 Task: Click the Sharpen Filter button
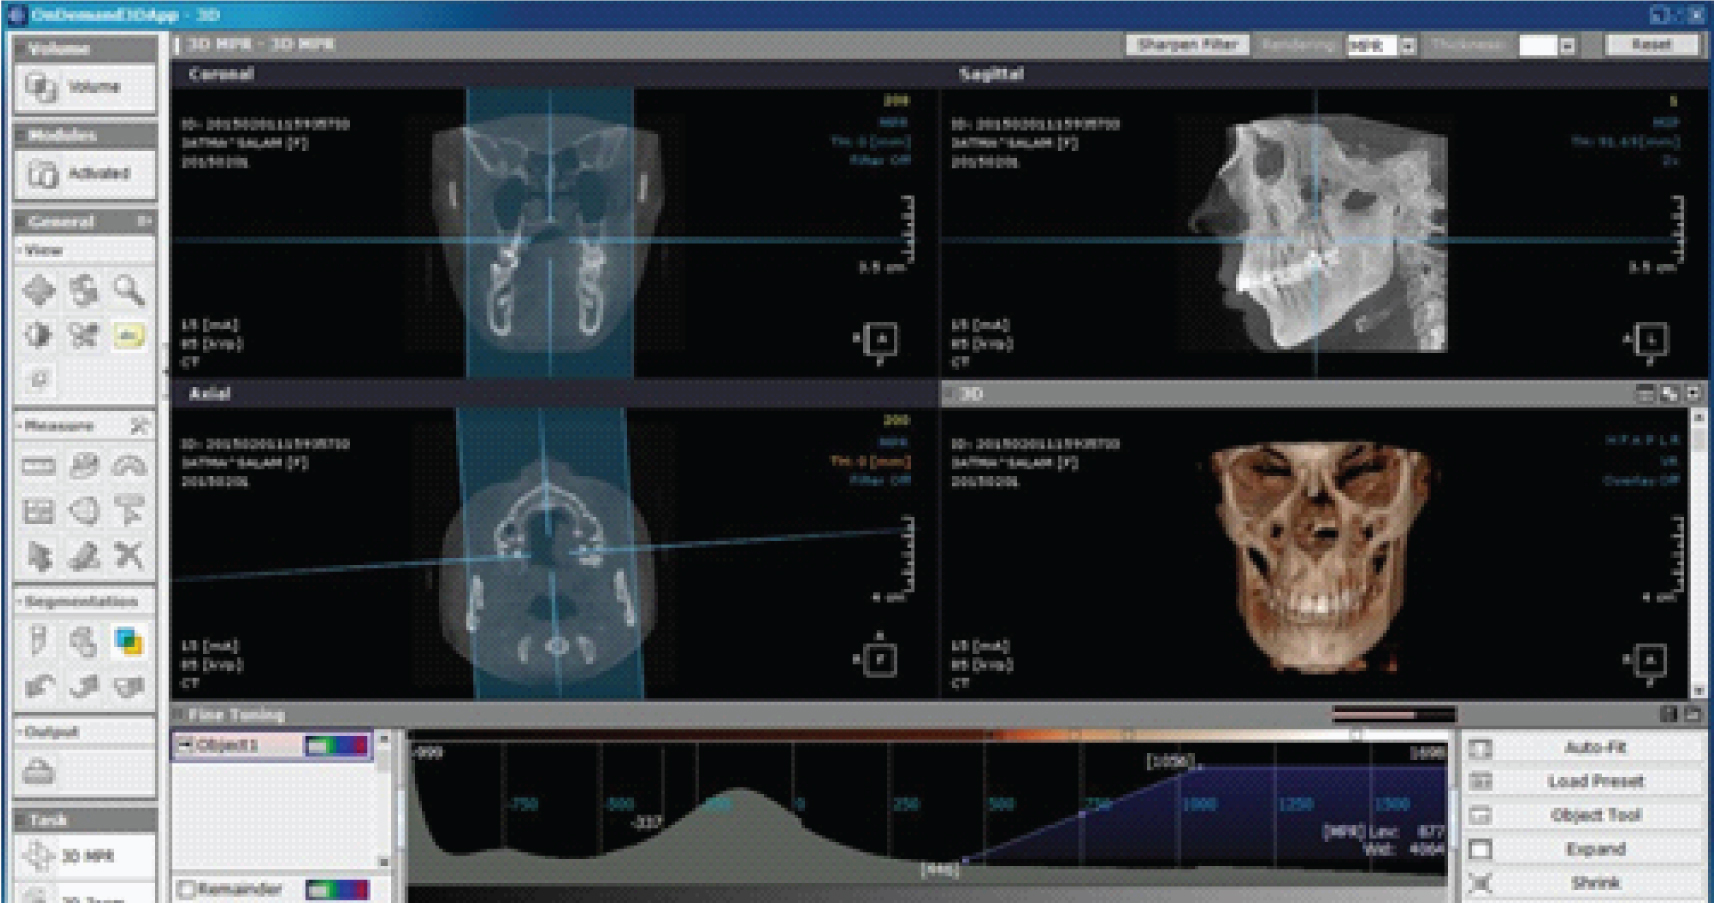pyautogui.click(x=1187, y=45)
